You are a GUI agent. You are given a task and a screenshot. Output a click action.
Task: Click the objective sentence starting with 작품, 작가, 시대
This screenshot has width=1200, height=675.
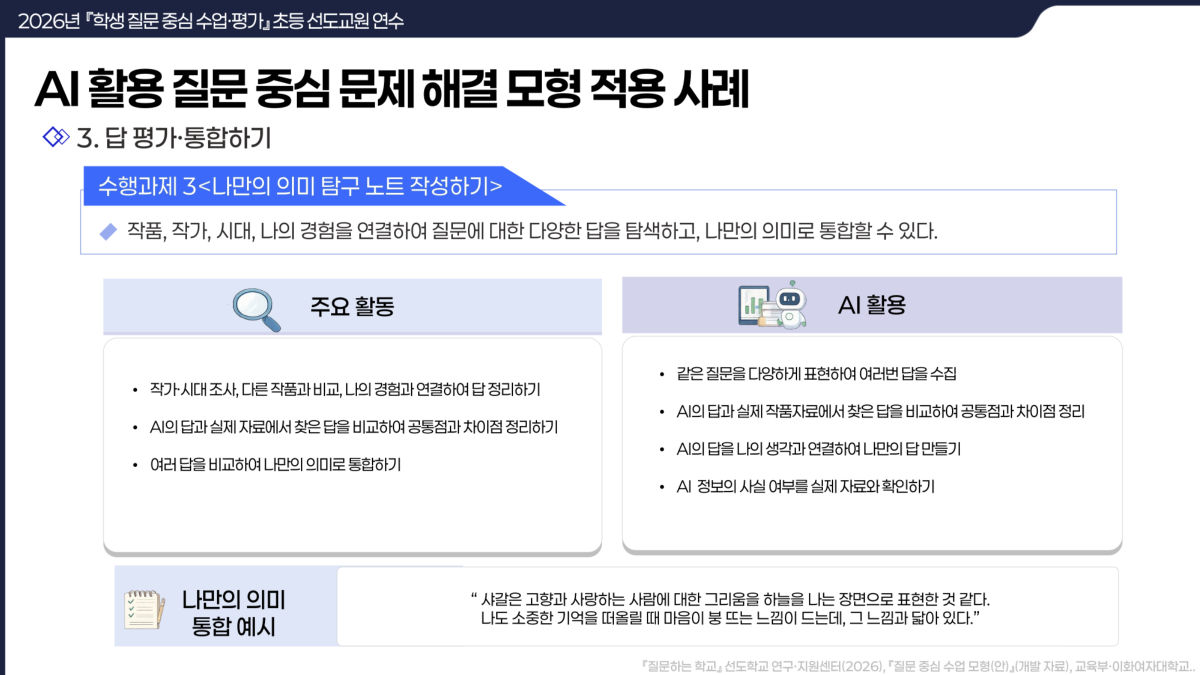click(x=532, y=232)
